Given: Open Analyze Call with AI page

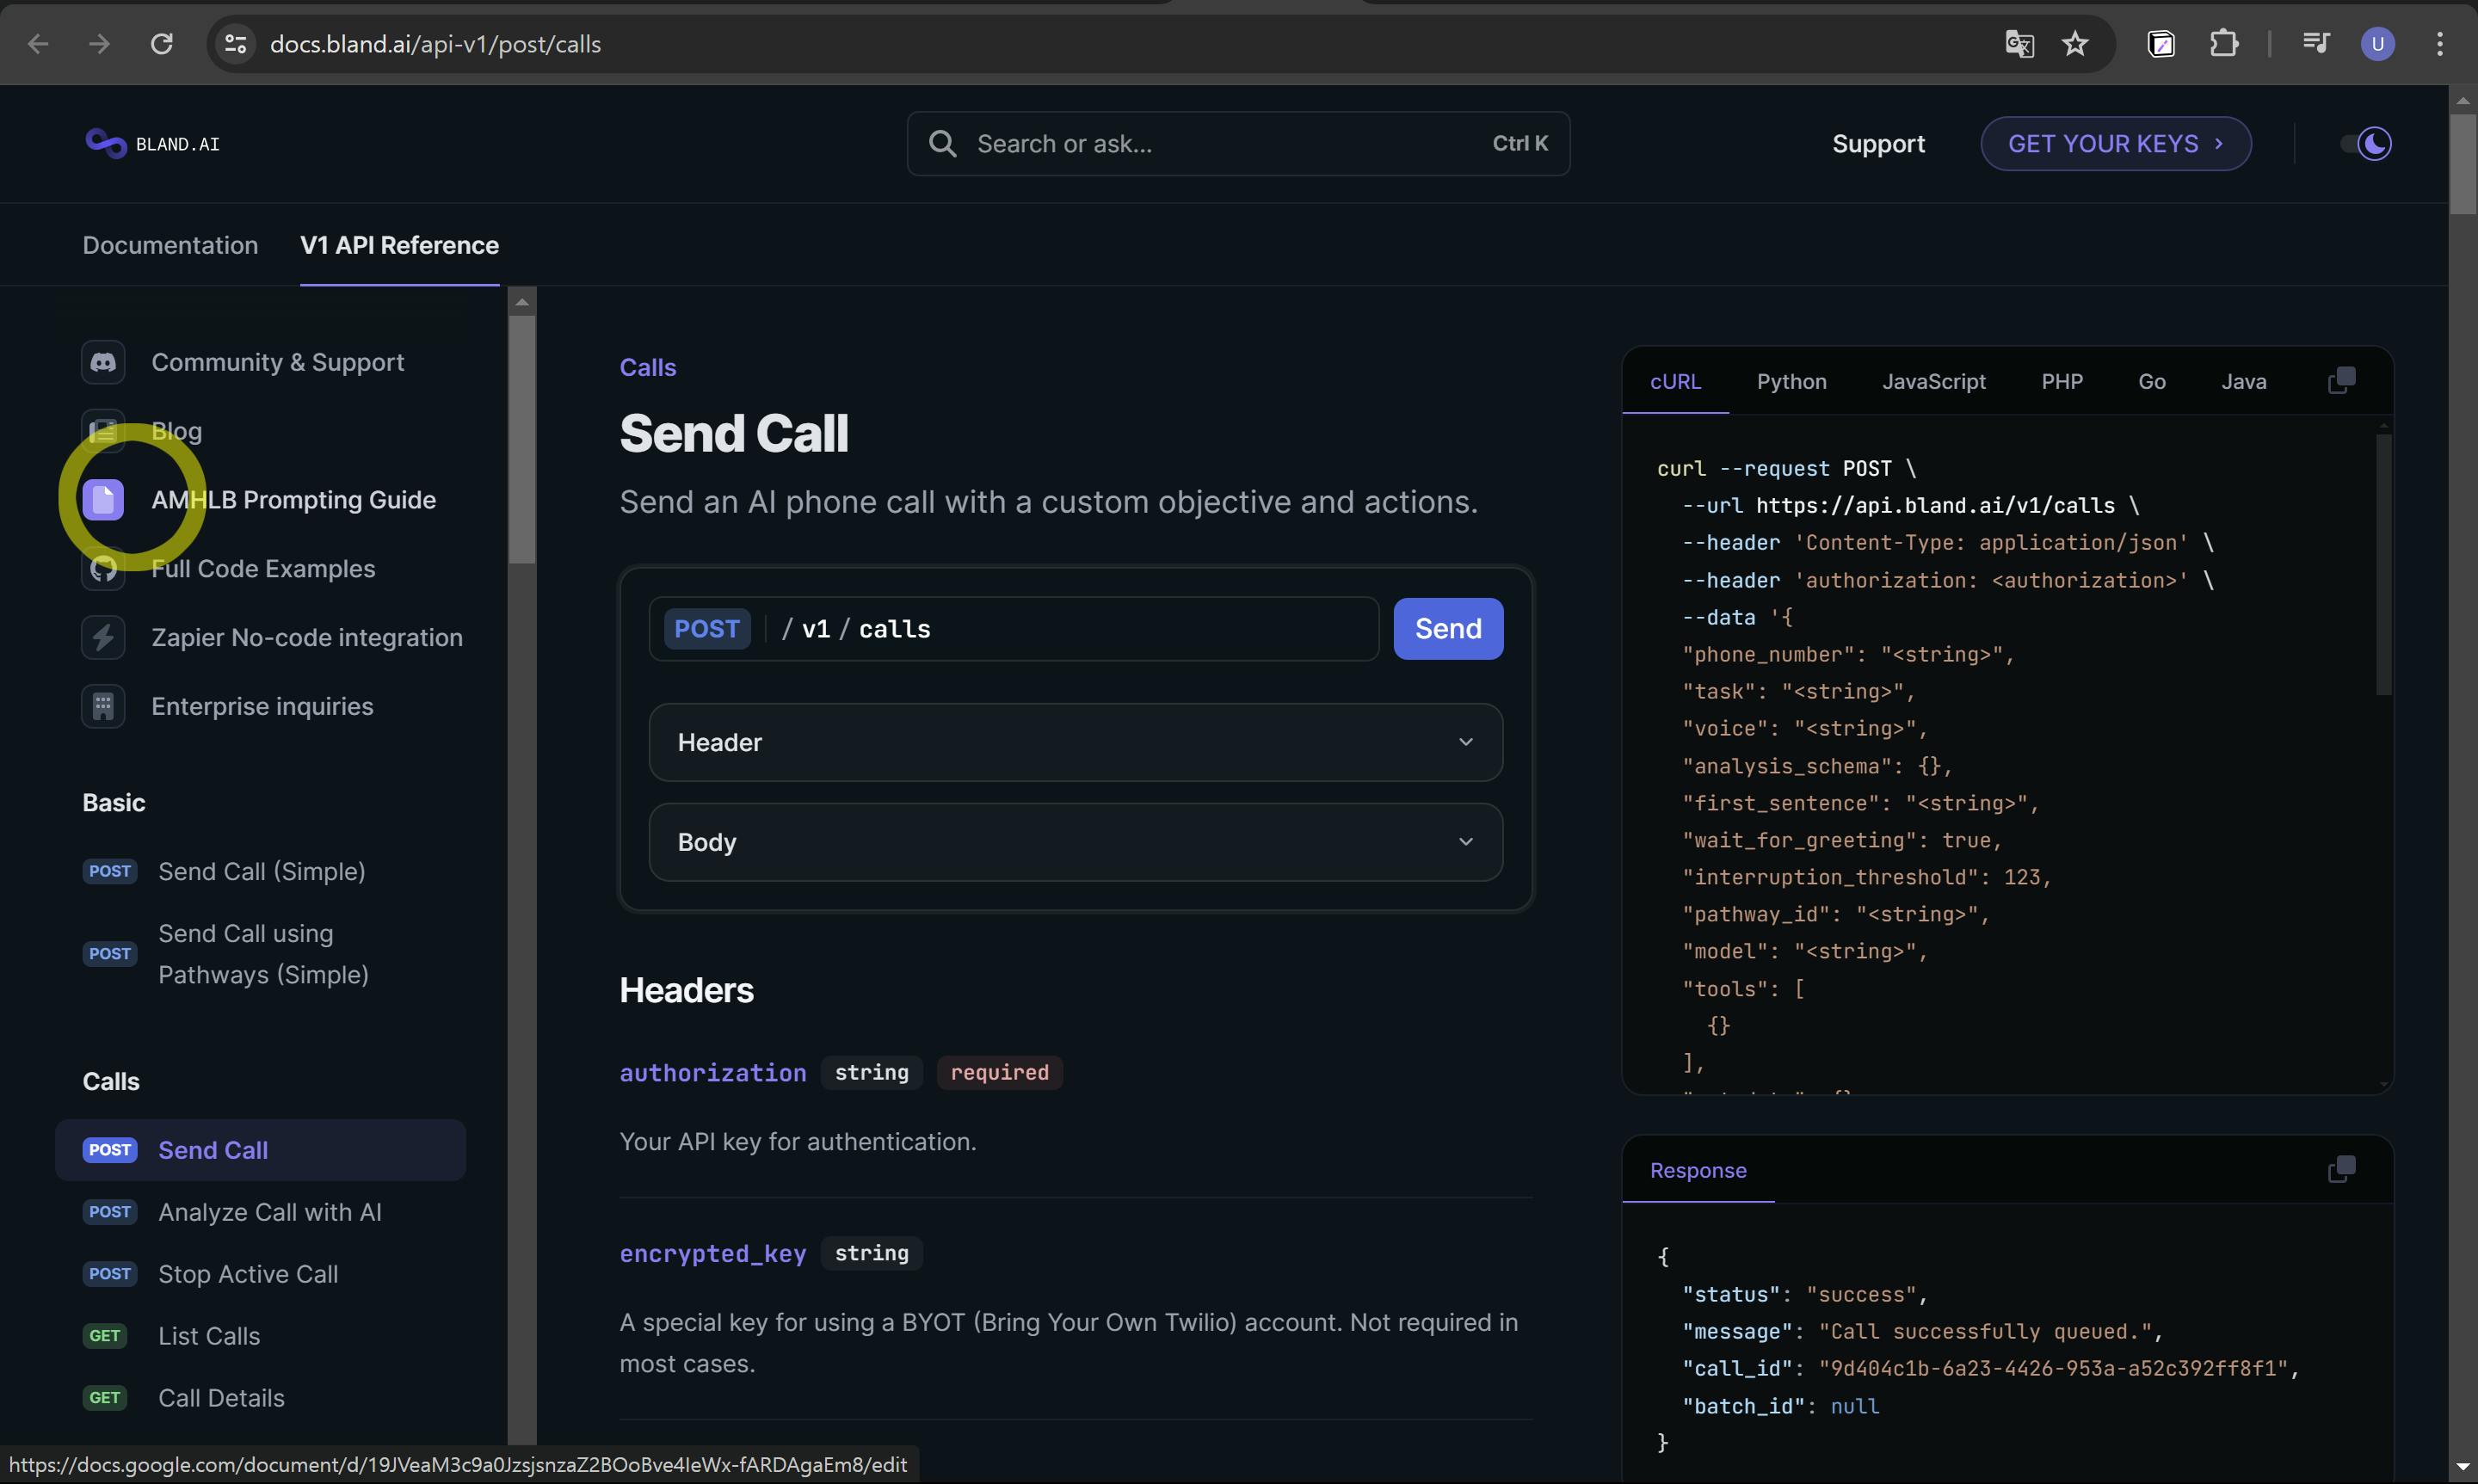Looking at the screenshot, I should click(269, 1212).
